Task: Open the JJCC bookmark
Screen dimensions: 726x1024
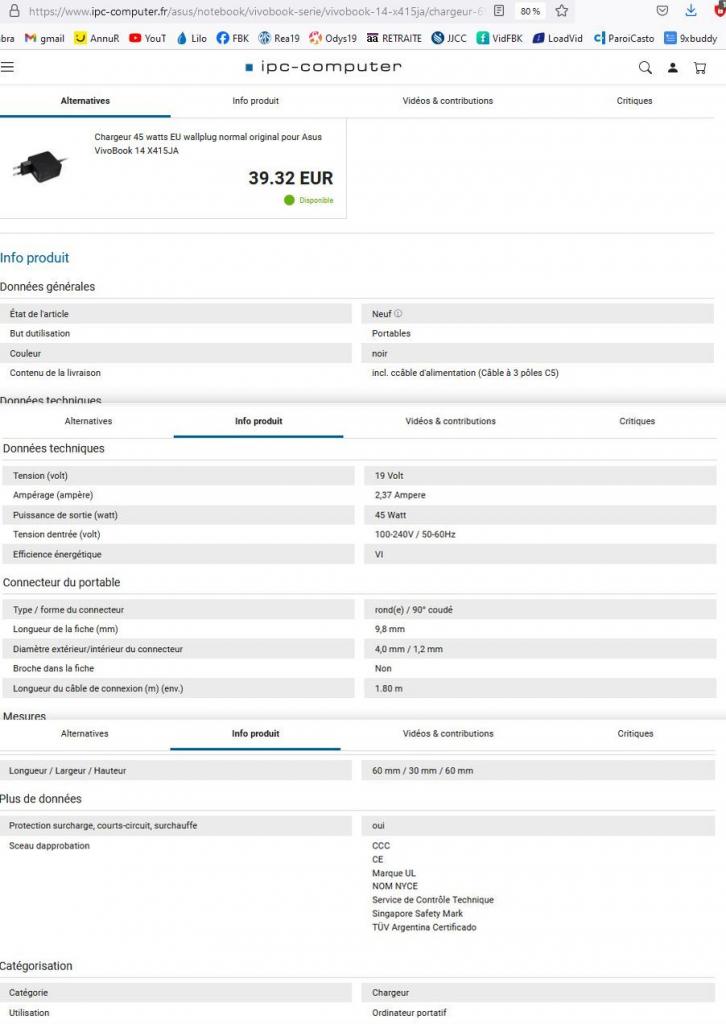Action: (x=449, y=39)
